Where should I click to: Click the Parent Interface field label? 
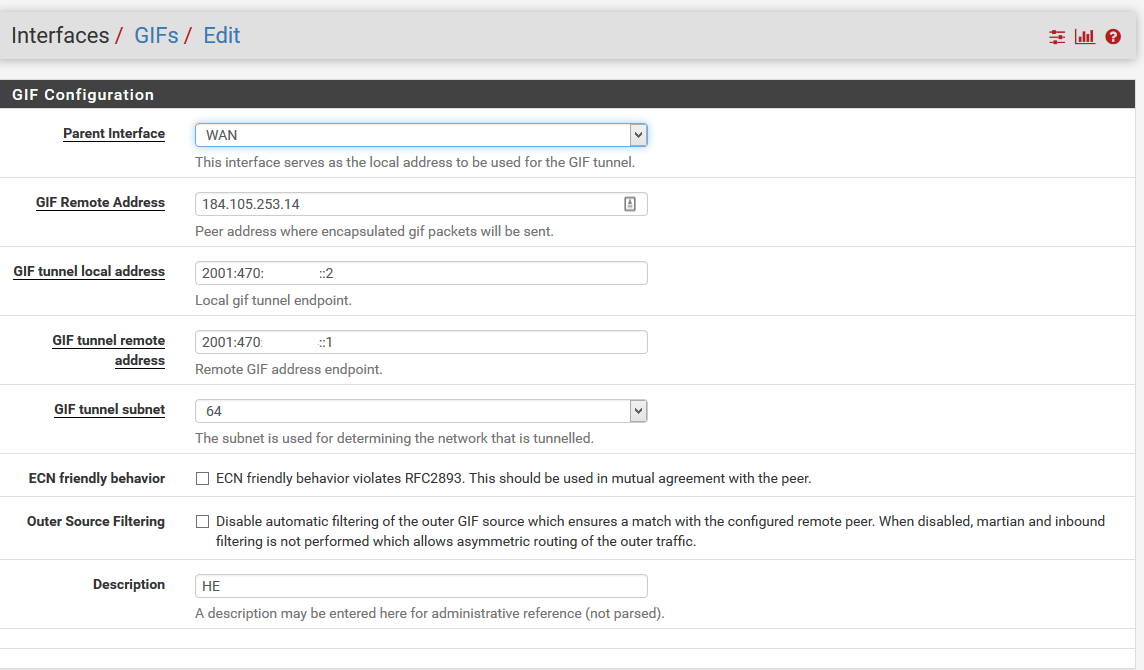point(114,134)
